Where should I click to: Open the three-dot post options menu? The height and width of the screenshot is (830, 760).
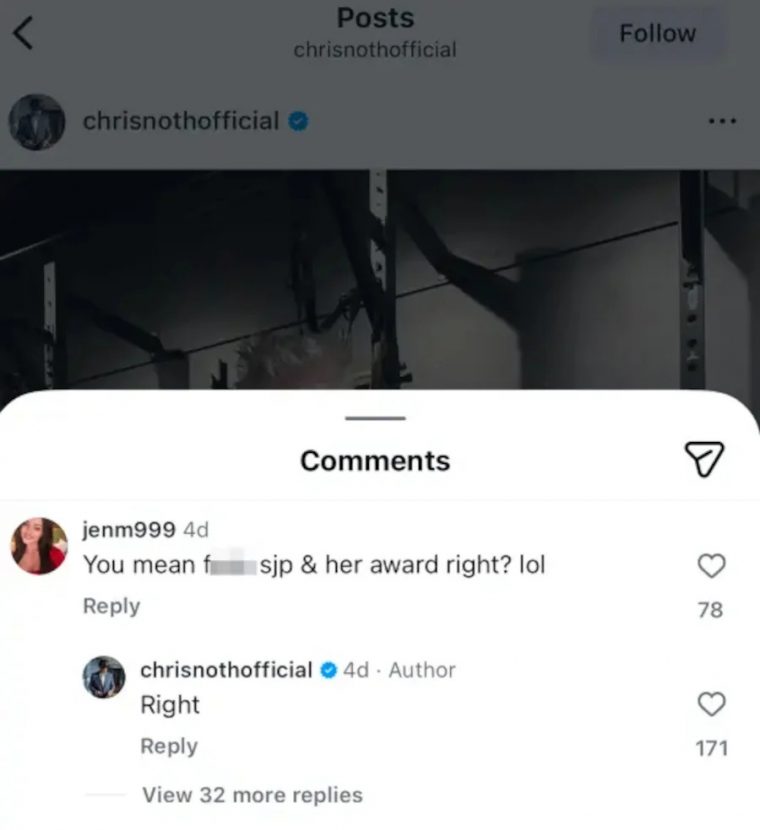[x=722, y=121]
